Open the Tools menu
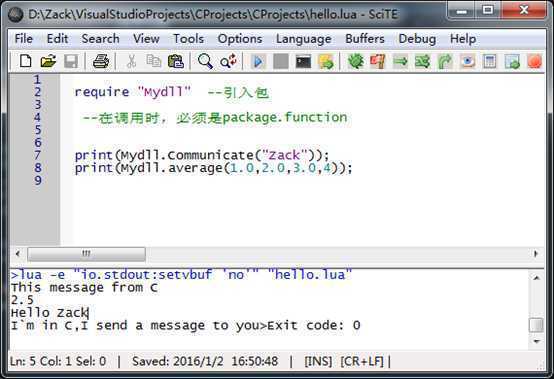This screenshot has height=379, width=554. pos(188,39)
